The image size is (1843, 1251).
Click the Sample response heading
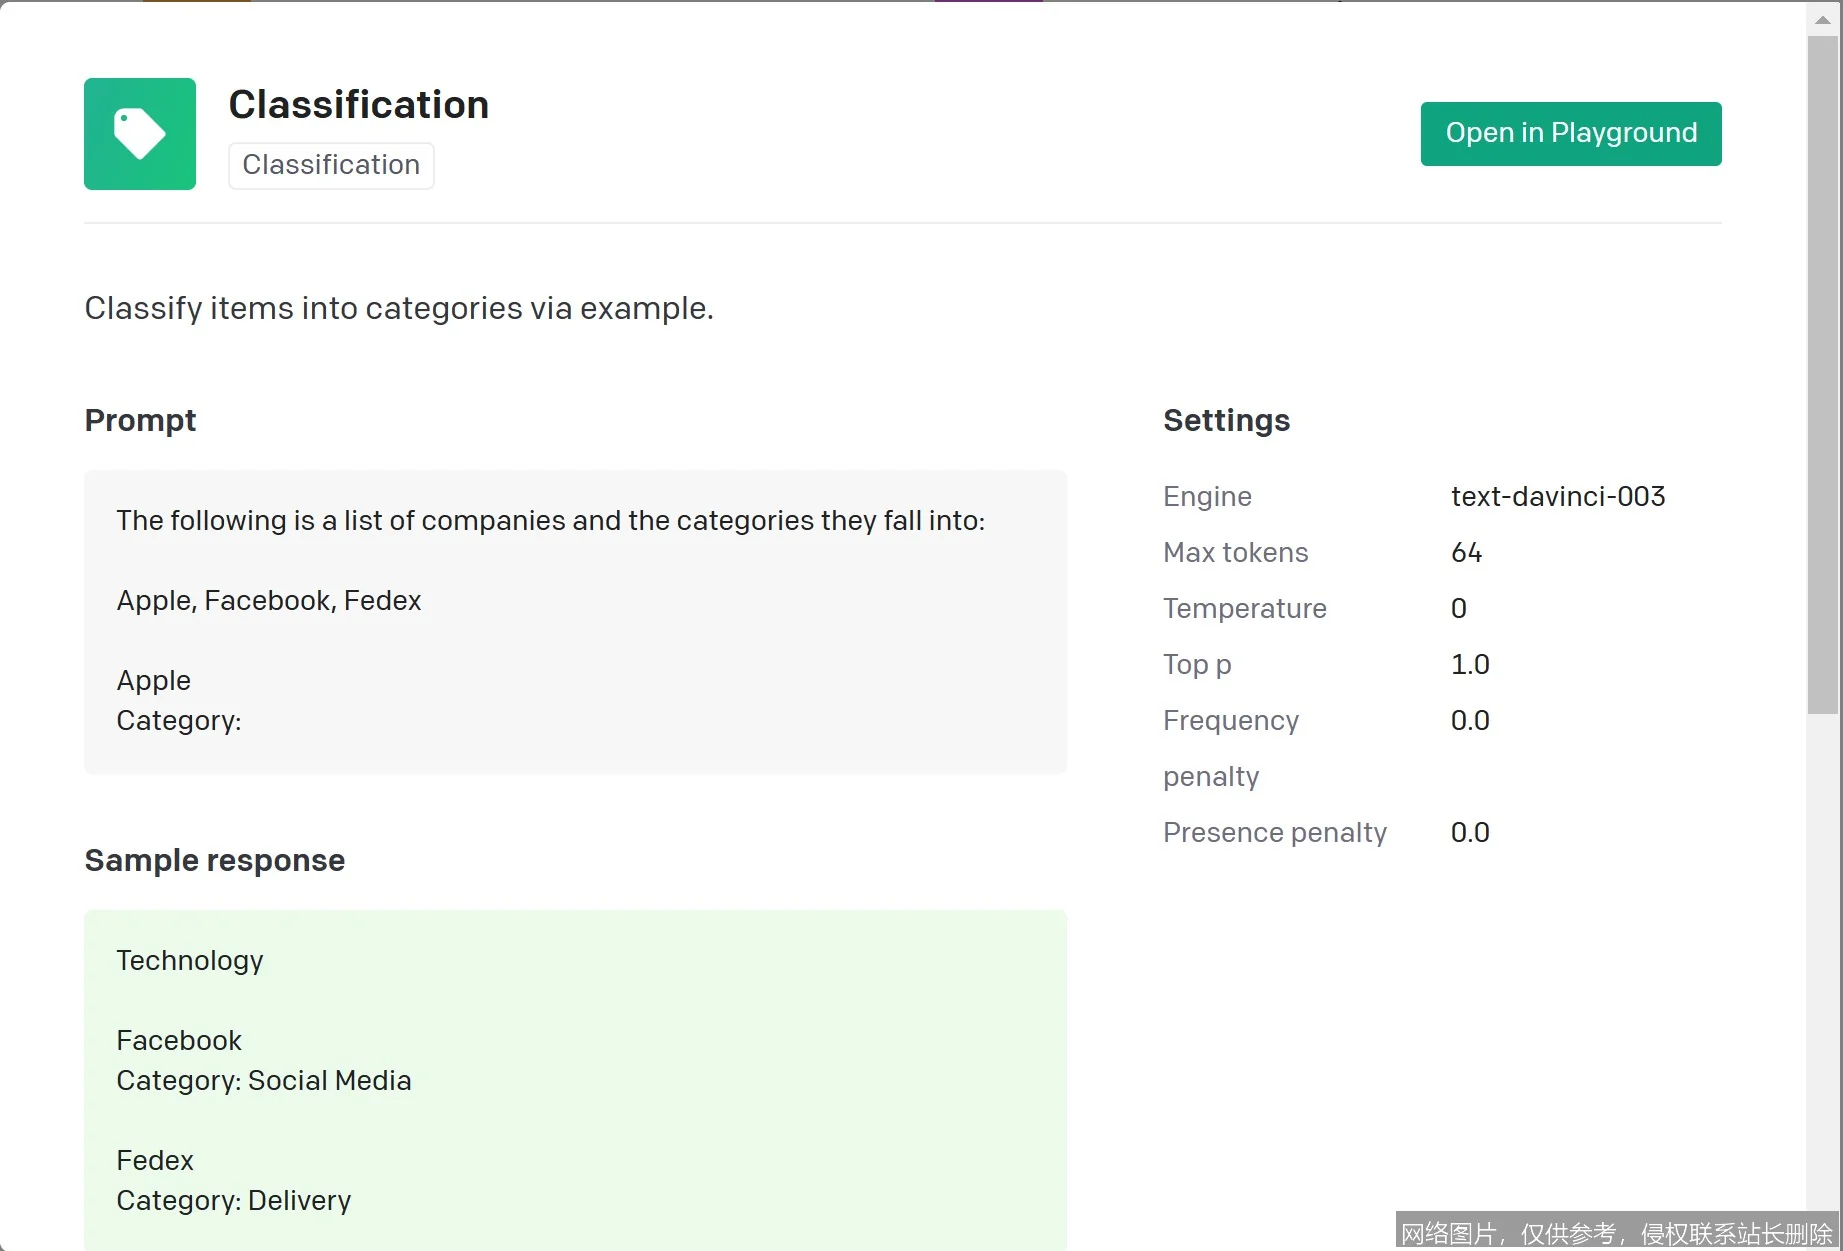point(215,860)
